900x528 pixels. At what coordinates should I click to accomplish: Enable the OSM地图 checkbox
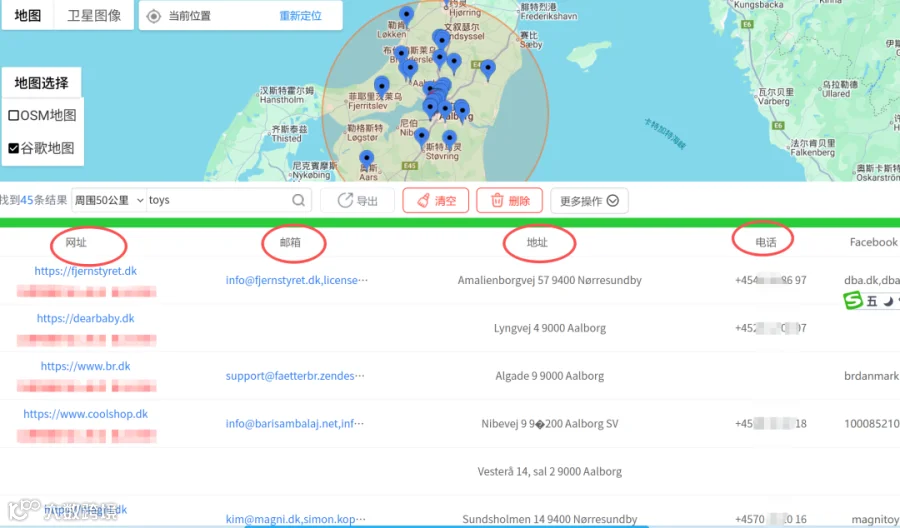click(14, 115)
